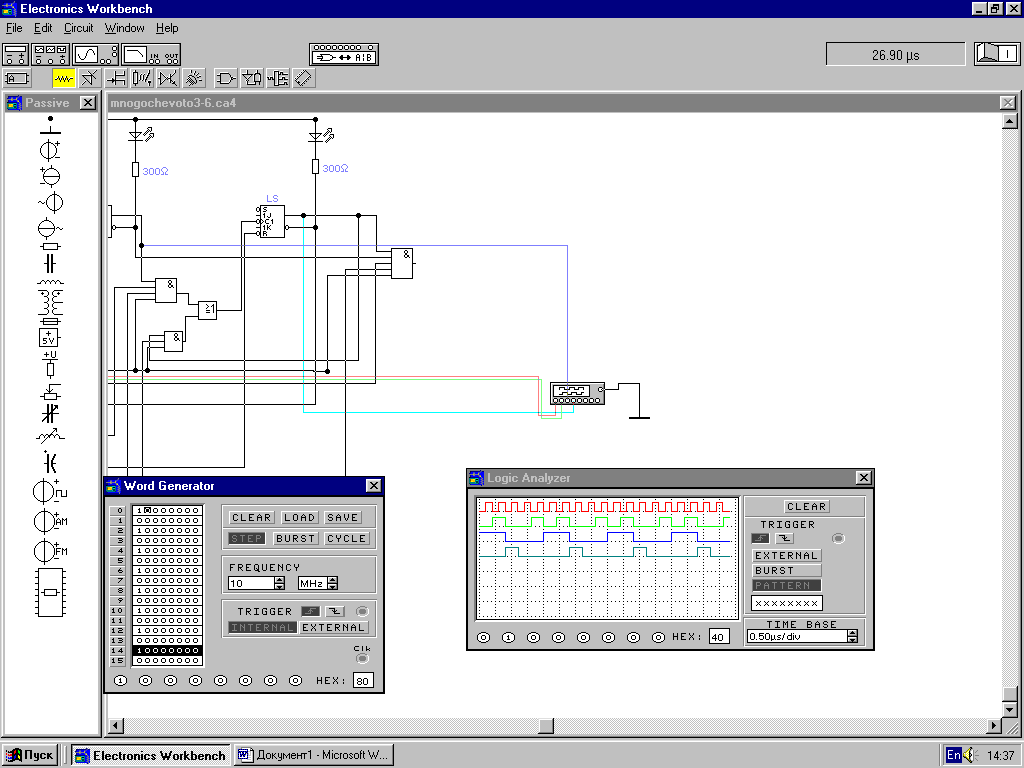This screenshot has height=768, width=1024.
Task: Select word row 14 in Word Generator
Action: click(x=167, y=650)
